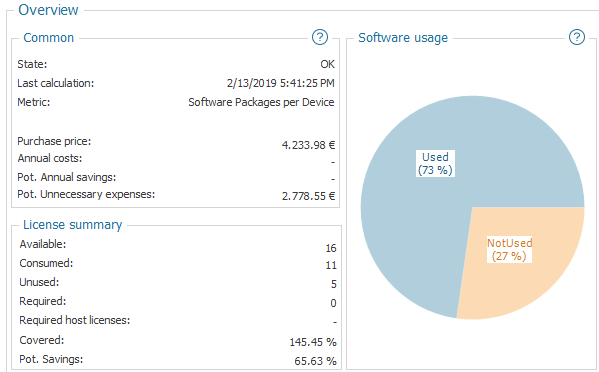The height and width of the screenshot is (372, 599).
Task: Click the Covered percentage 145.45 %
Action: coord(313,342)
